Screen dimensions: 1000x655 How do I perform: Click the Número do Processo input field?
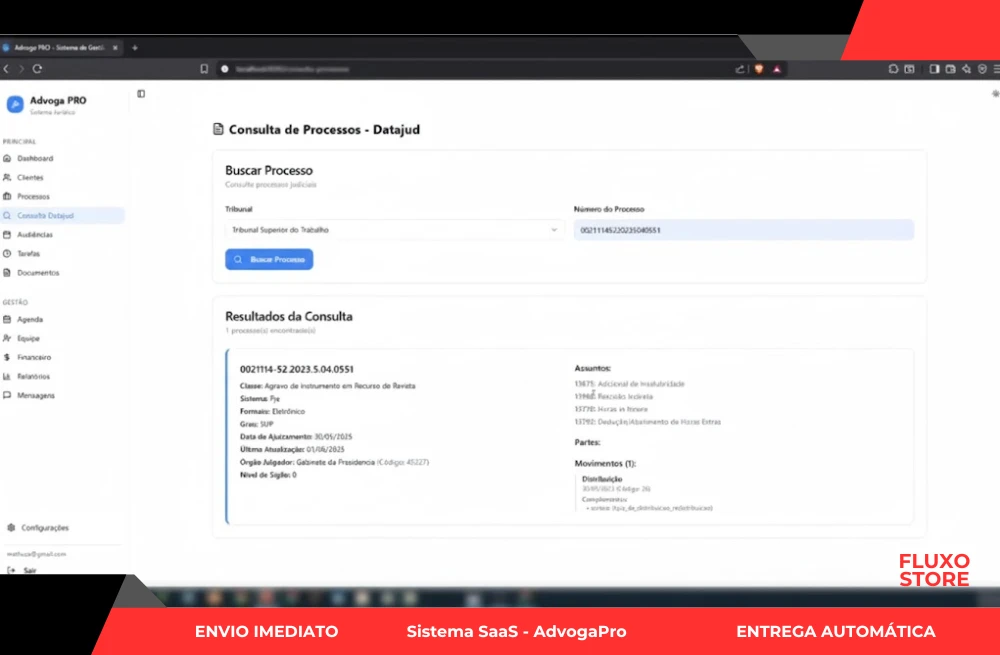click(x=743, y=230)
